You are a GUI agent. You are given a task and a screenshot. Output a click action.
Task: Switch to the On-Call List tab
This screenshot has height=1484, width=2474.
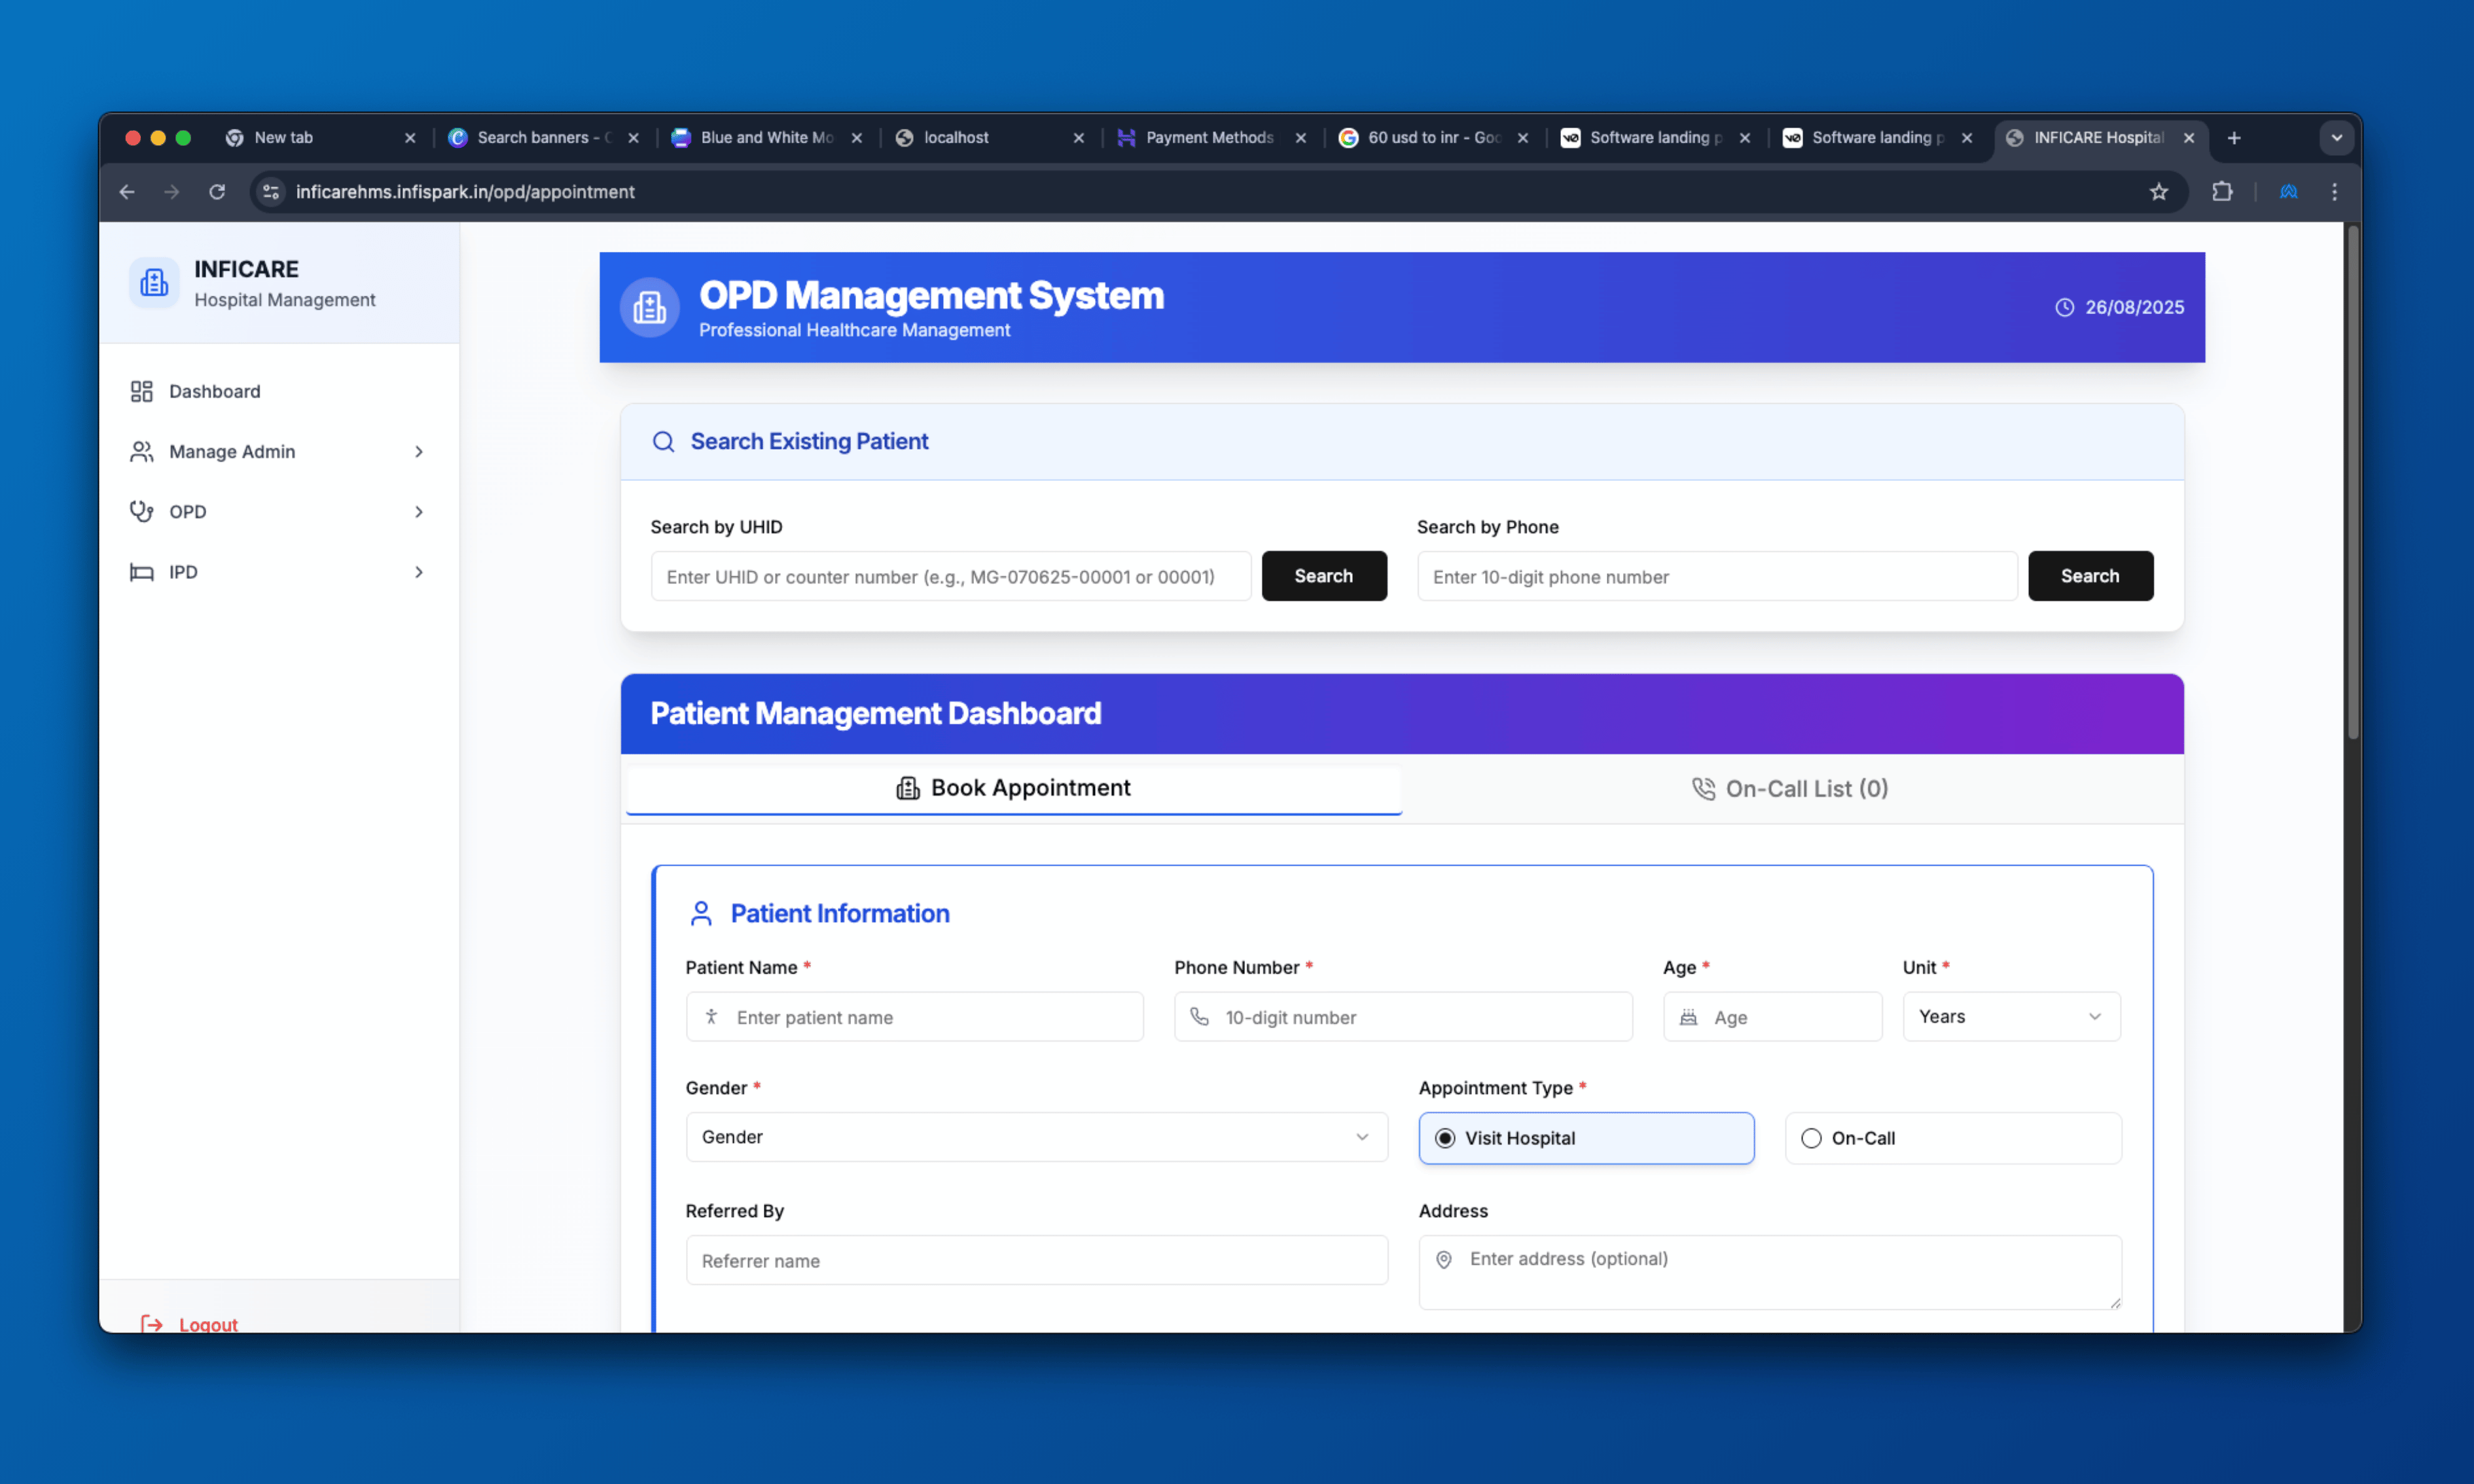pos(1790,789)
